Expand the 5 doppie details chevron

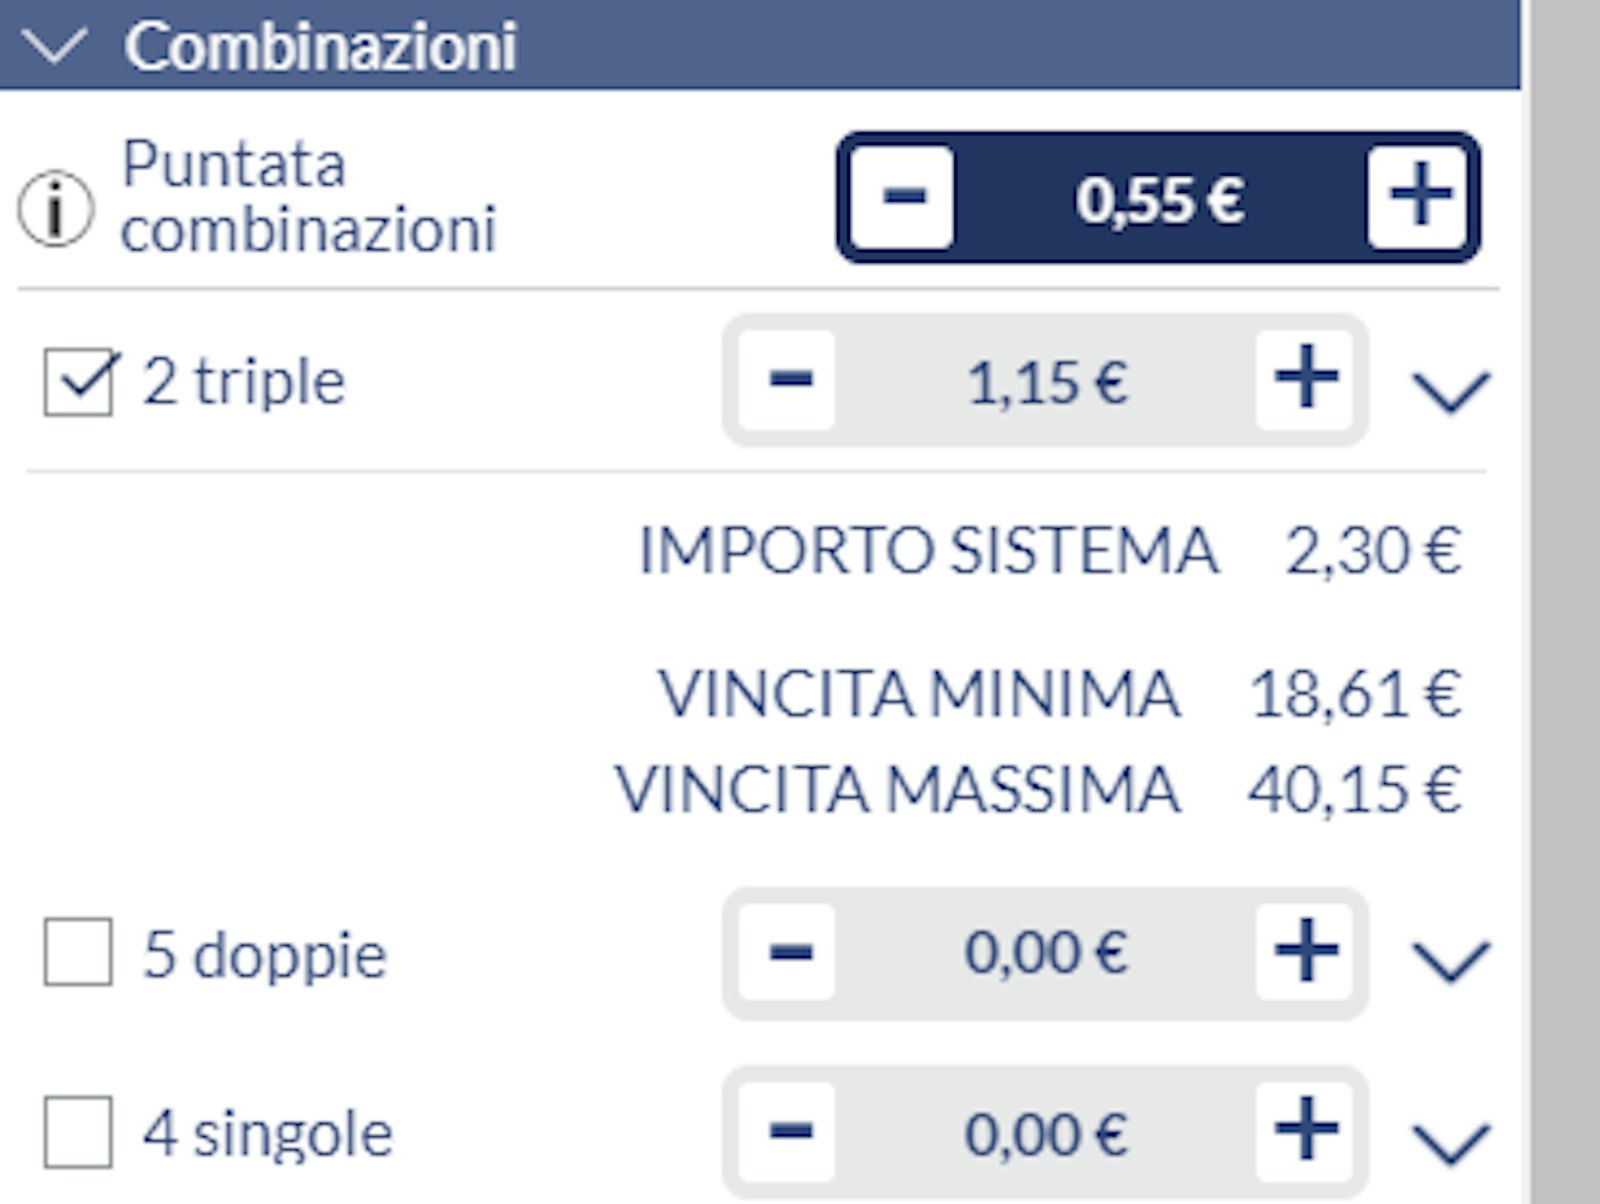tap(1450, 960)
